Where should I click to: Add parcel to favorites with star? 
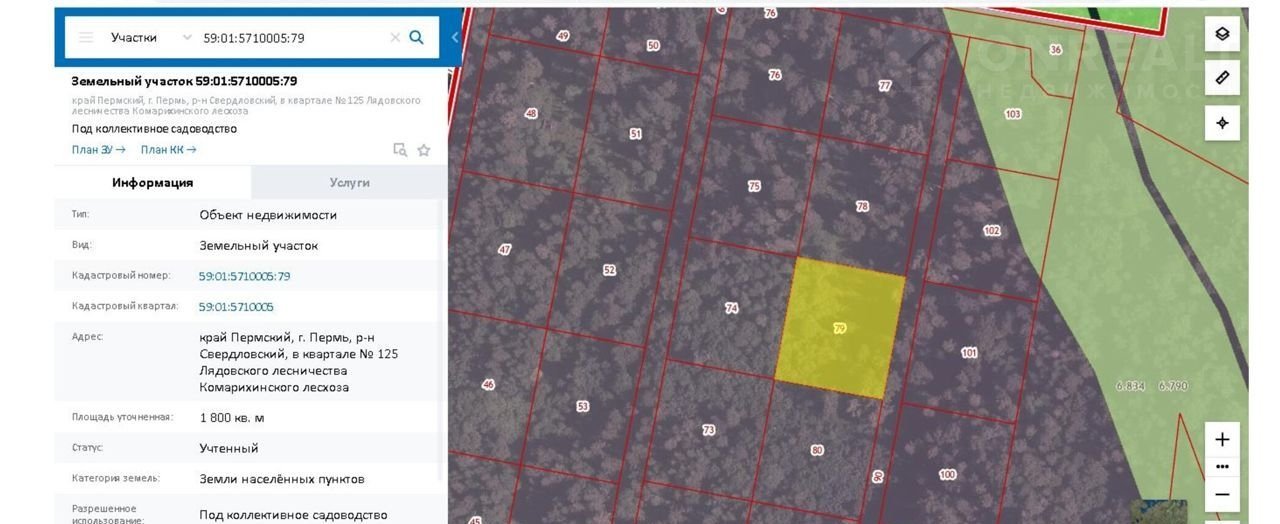tap(424, 150)
